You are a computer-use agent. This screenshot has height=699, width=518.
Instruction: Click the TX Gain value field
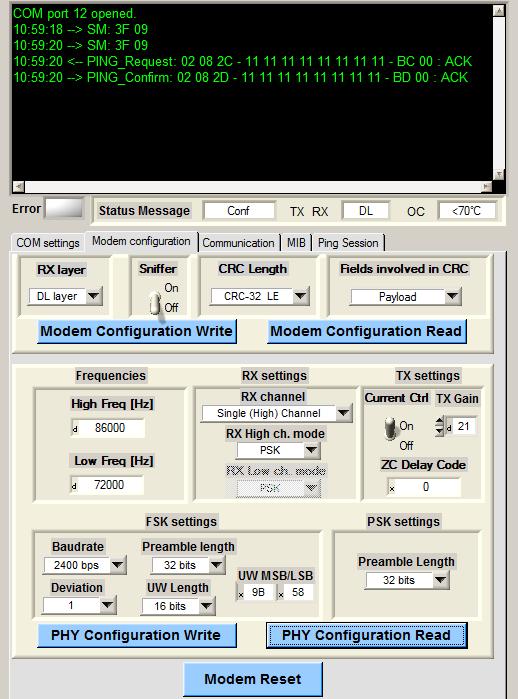point(464,426)
